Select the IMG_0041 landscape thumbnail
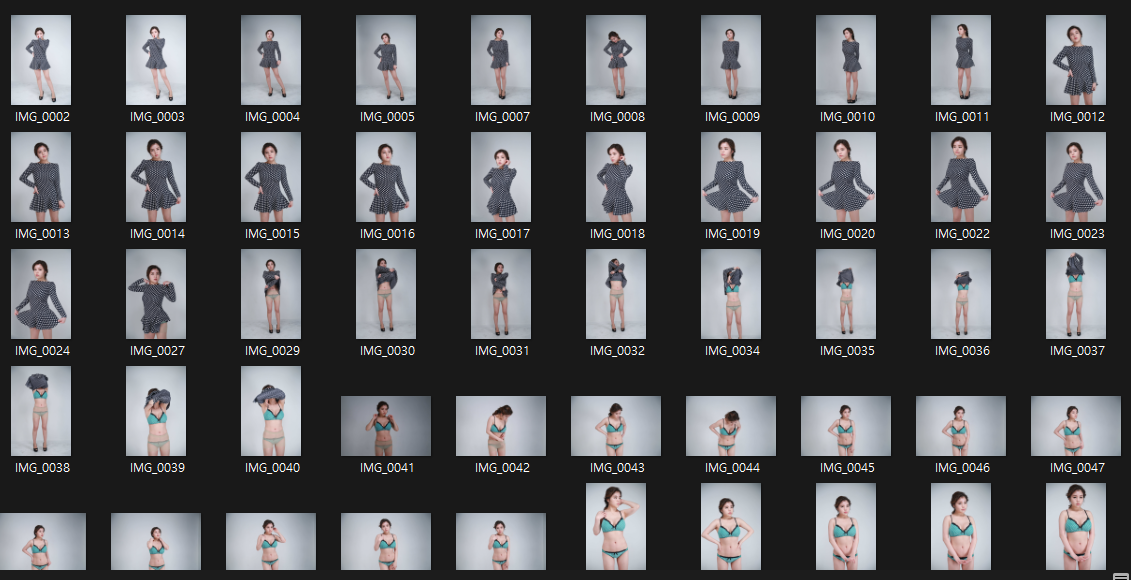The image size is (1131, 580). click(386, 426)
